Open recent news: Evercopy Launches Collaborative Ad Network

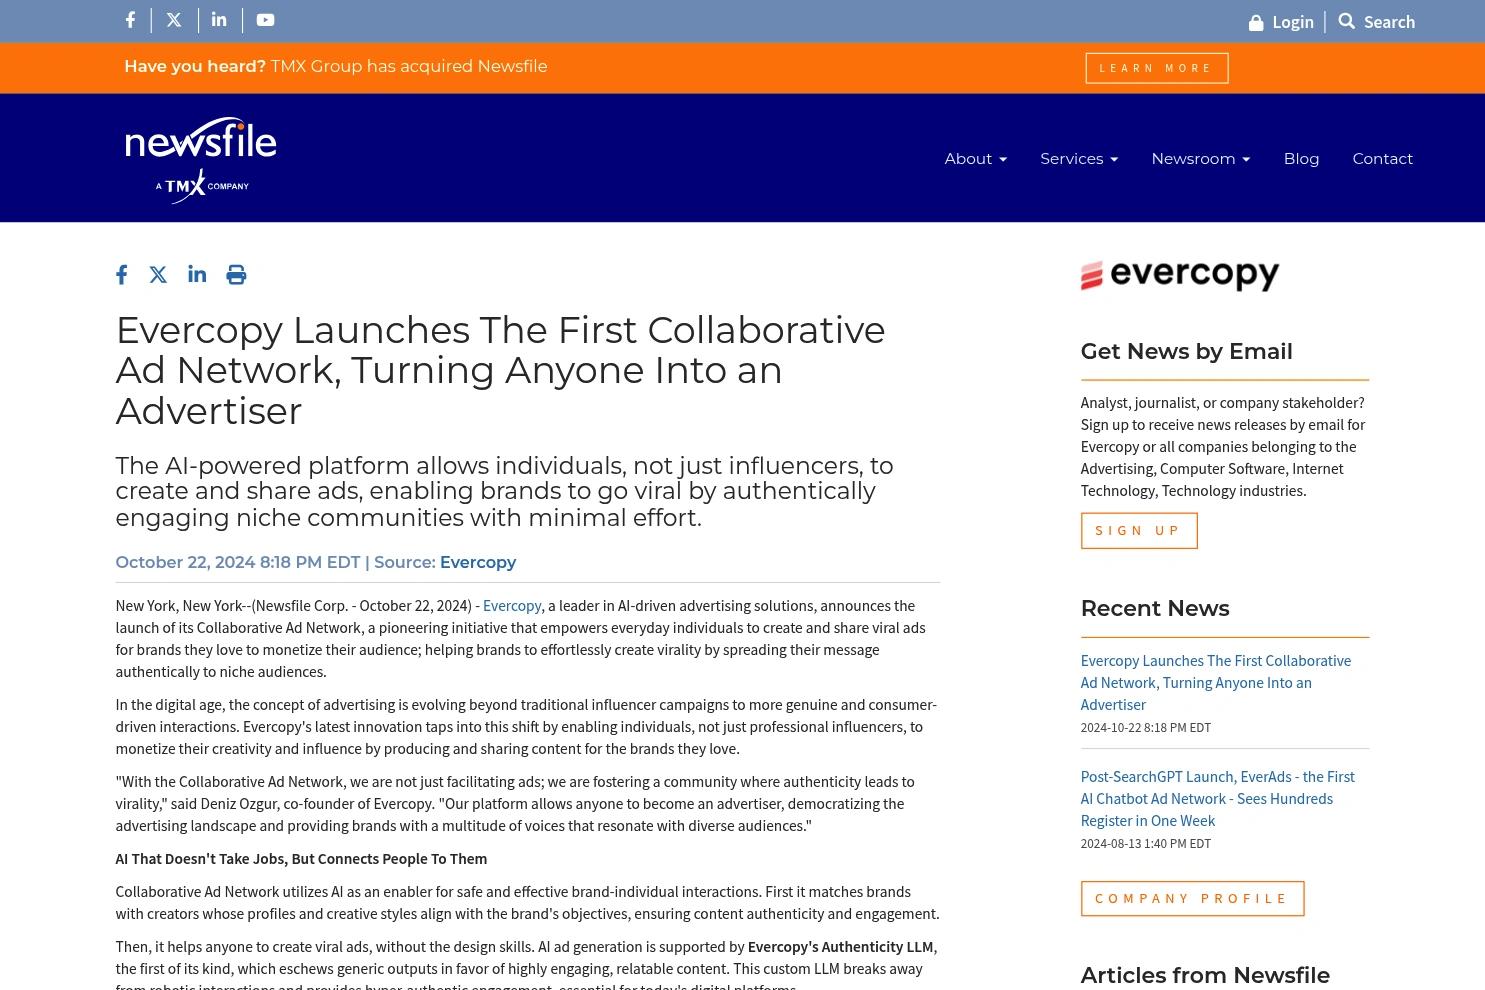pos(1216,683)
